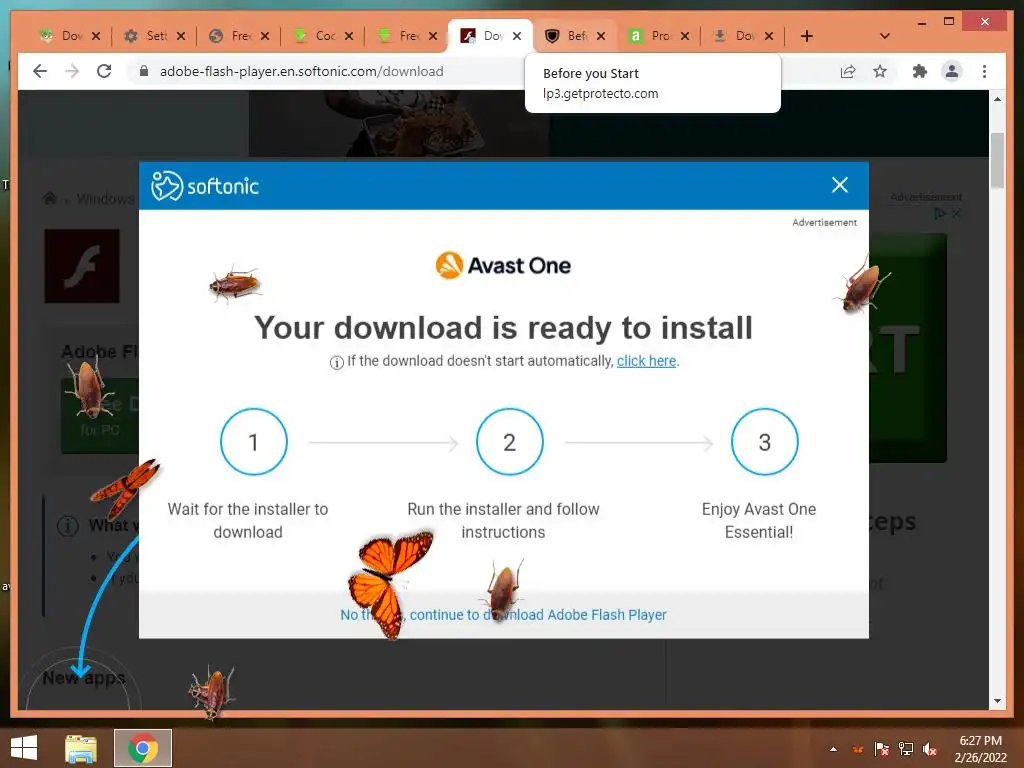Click the Chrome taskbar icon
Viewport: 1024px width, 768px height.
pos(143,748)
